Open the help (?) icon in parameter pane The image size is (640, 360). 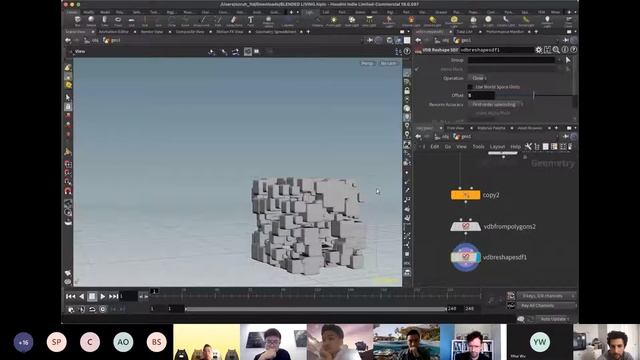coord(573,50)
